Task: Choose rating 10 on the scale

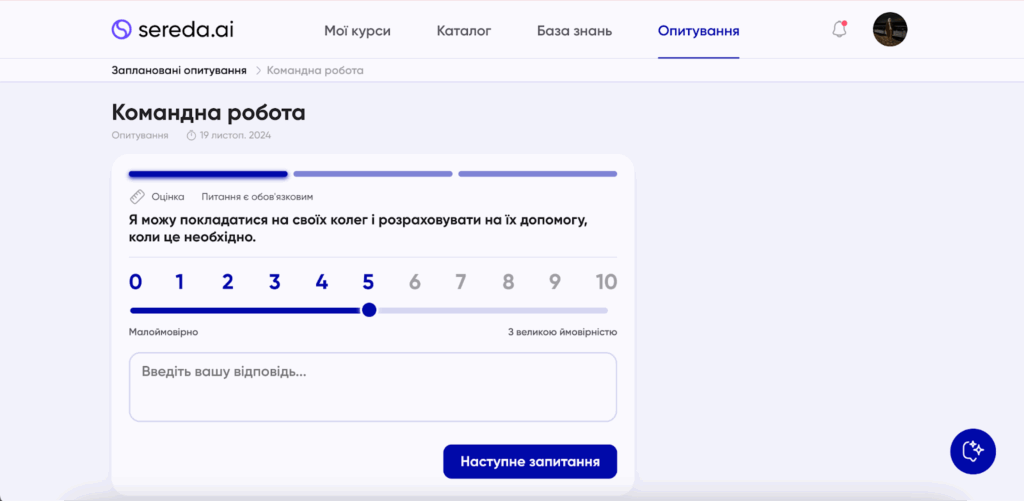Action: coord(606,282)
